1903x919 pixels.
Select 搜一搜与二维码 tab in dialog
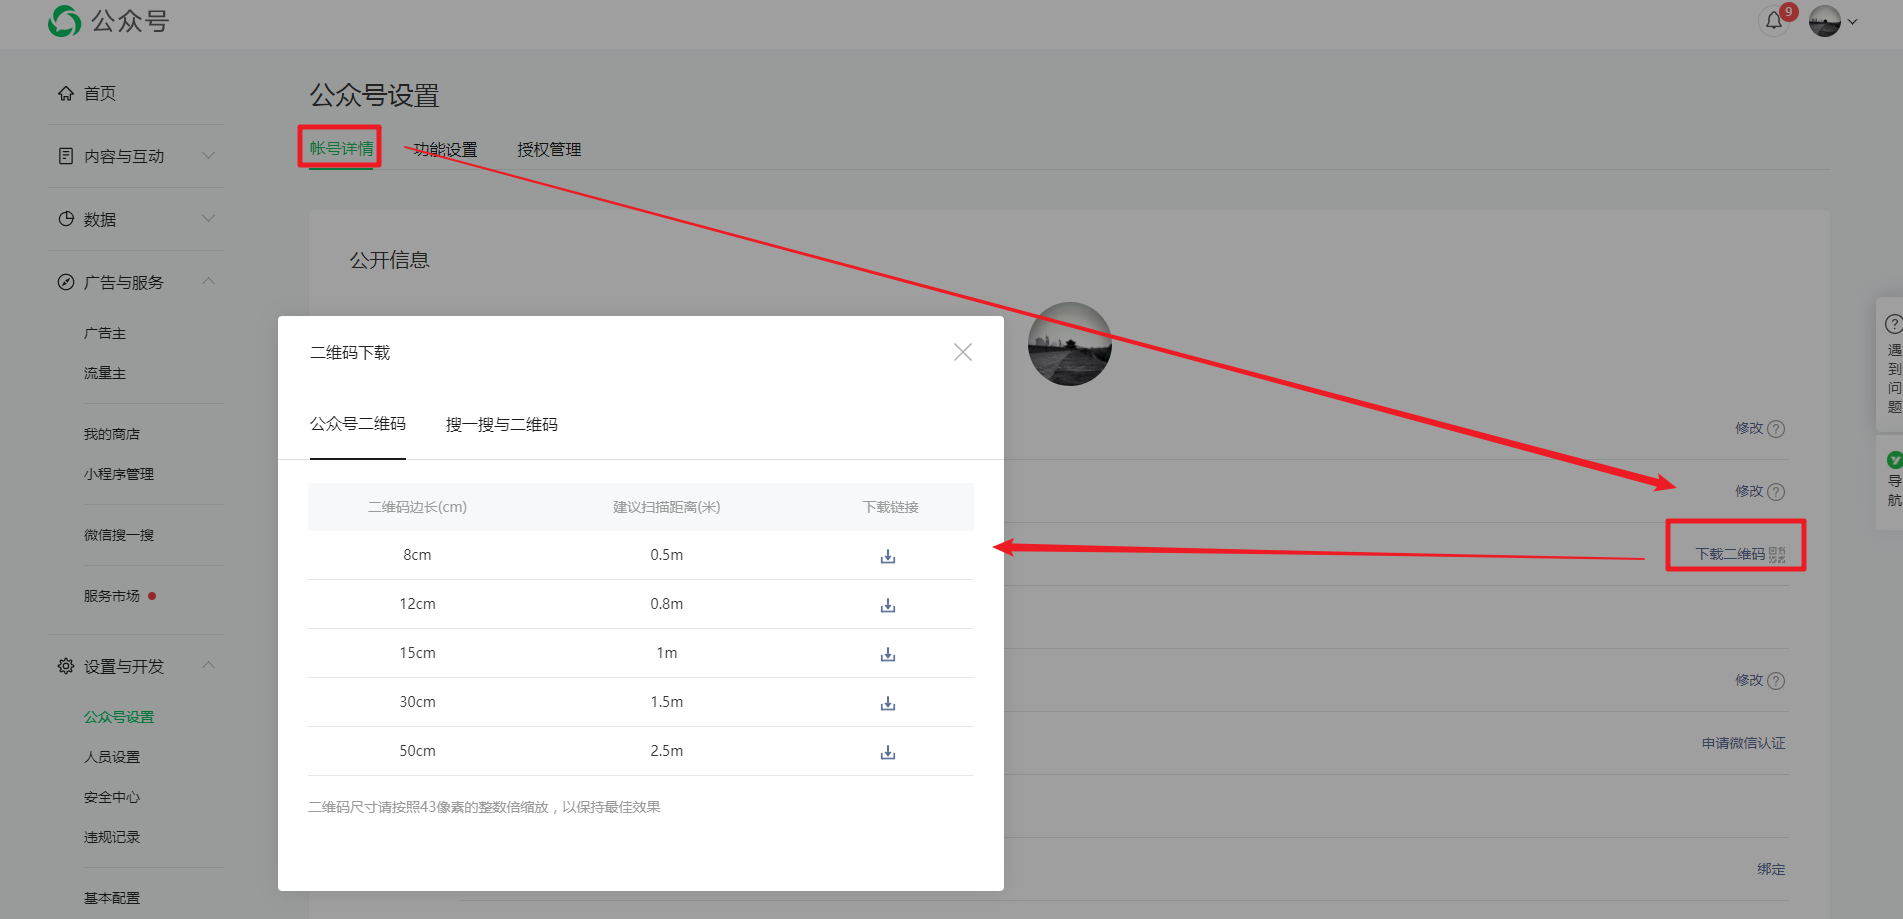(x=502, y=425)
